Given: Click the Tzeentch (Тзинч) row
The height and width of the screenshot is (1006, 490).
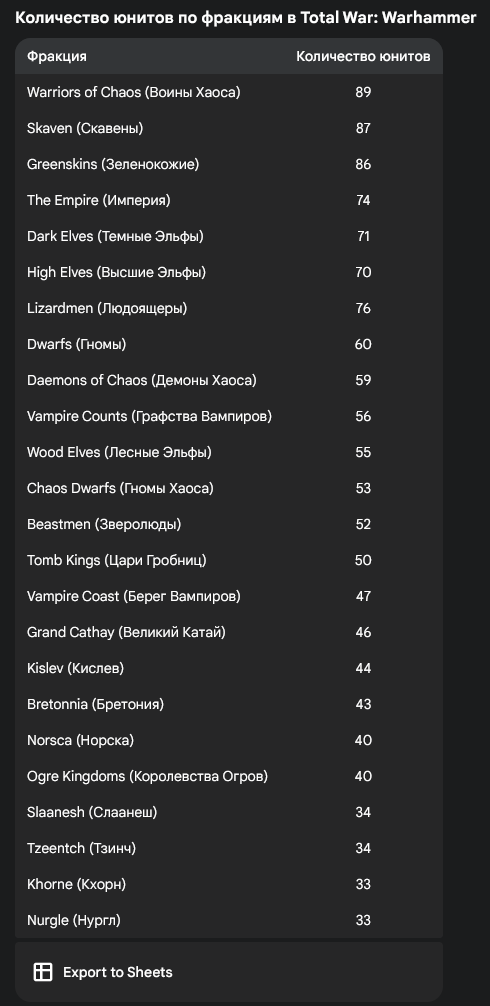Looking at the screenshot, I should [x=229, y=848].
